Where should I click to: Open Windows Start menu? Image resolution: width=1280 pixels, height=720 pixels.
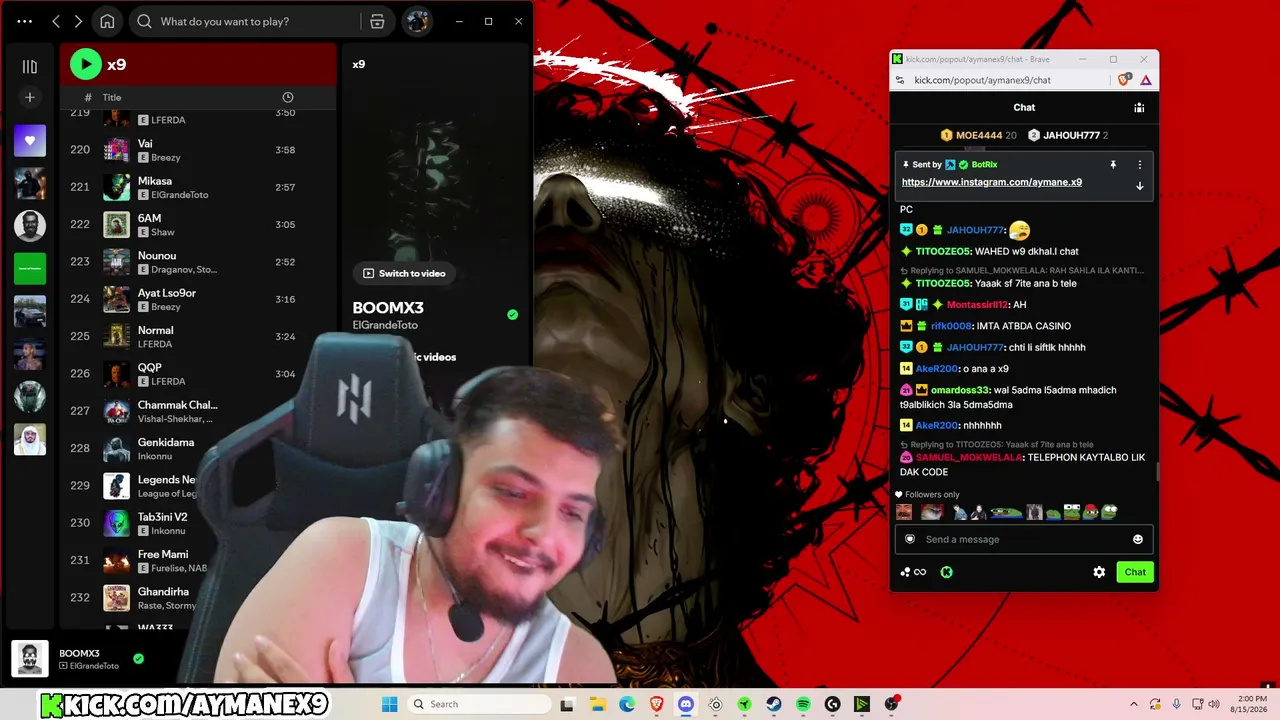coord(390,704)
